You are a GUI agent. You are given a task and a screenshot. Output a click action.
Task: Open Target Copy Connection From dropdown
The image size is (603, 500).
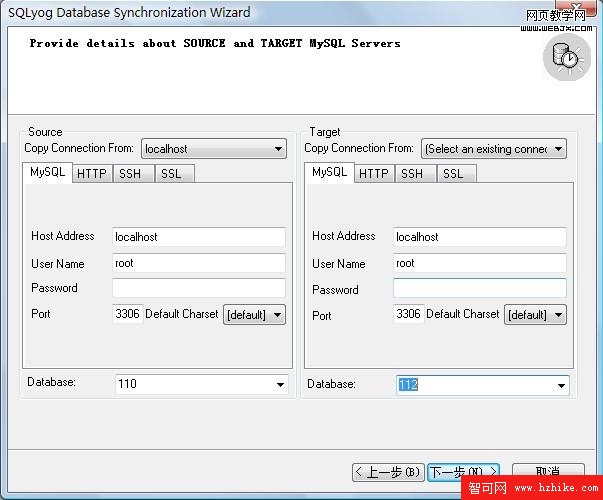pyautogui.click(x=494, y=148)
